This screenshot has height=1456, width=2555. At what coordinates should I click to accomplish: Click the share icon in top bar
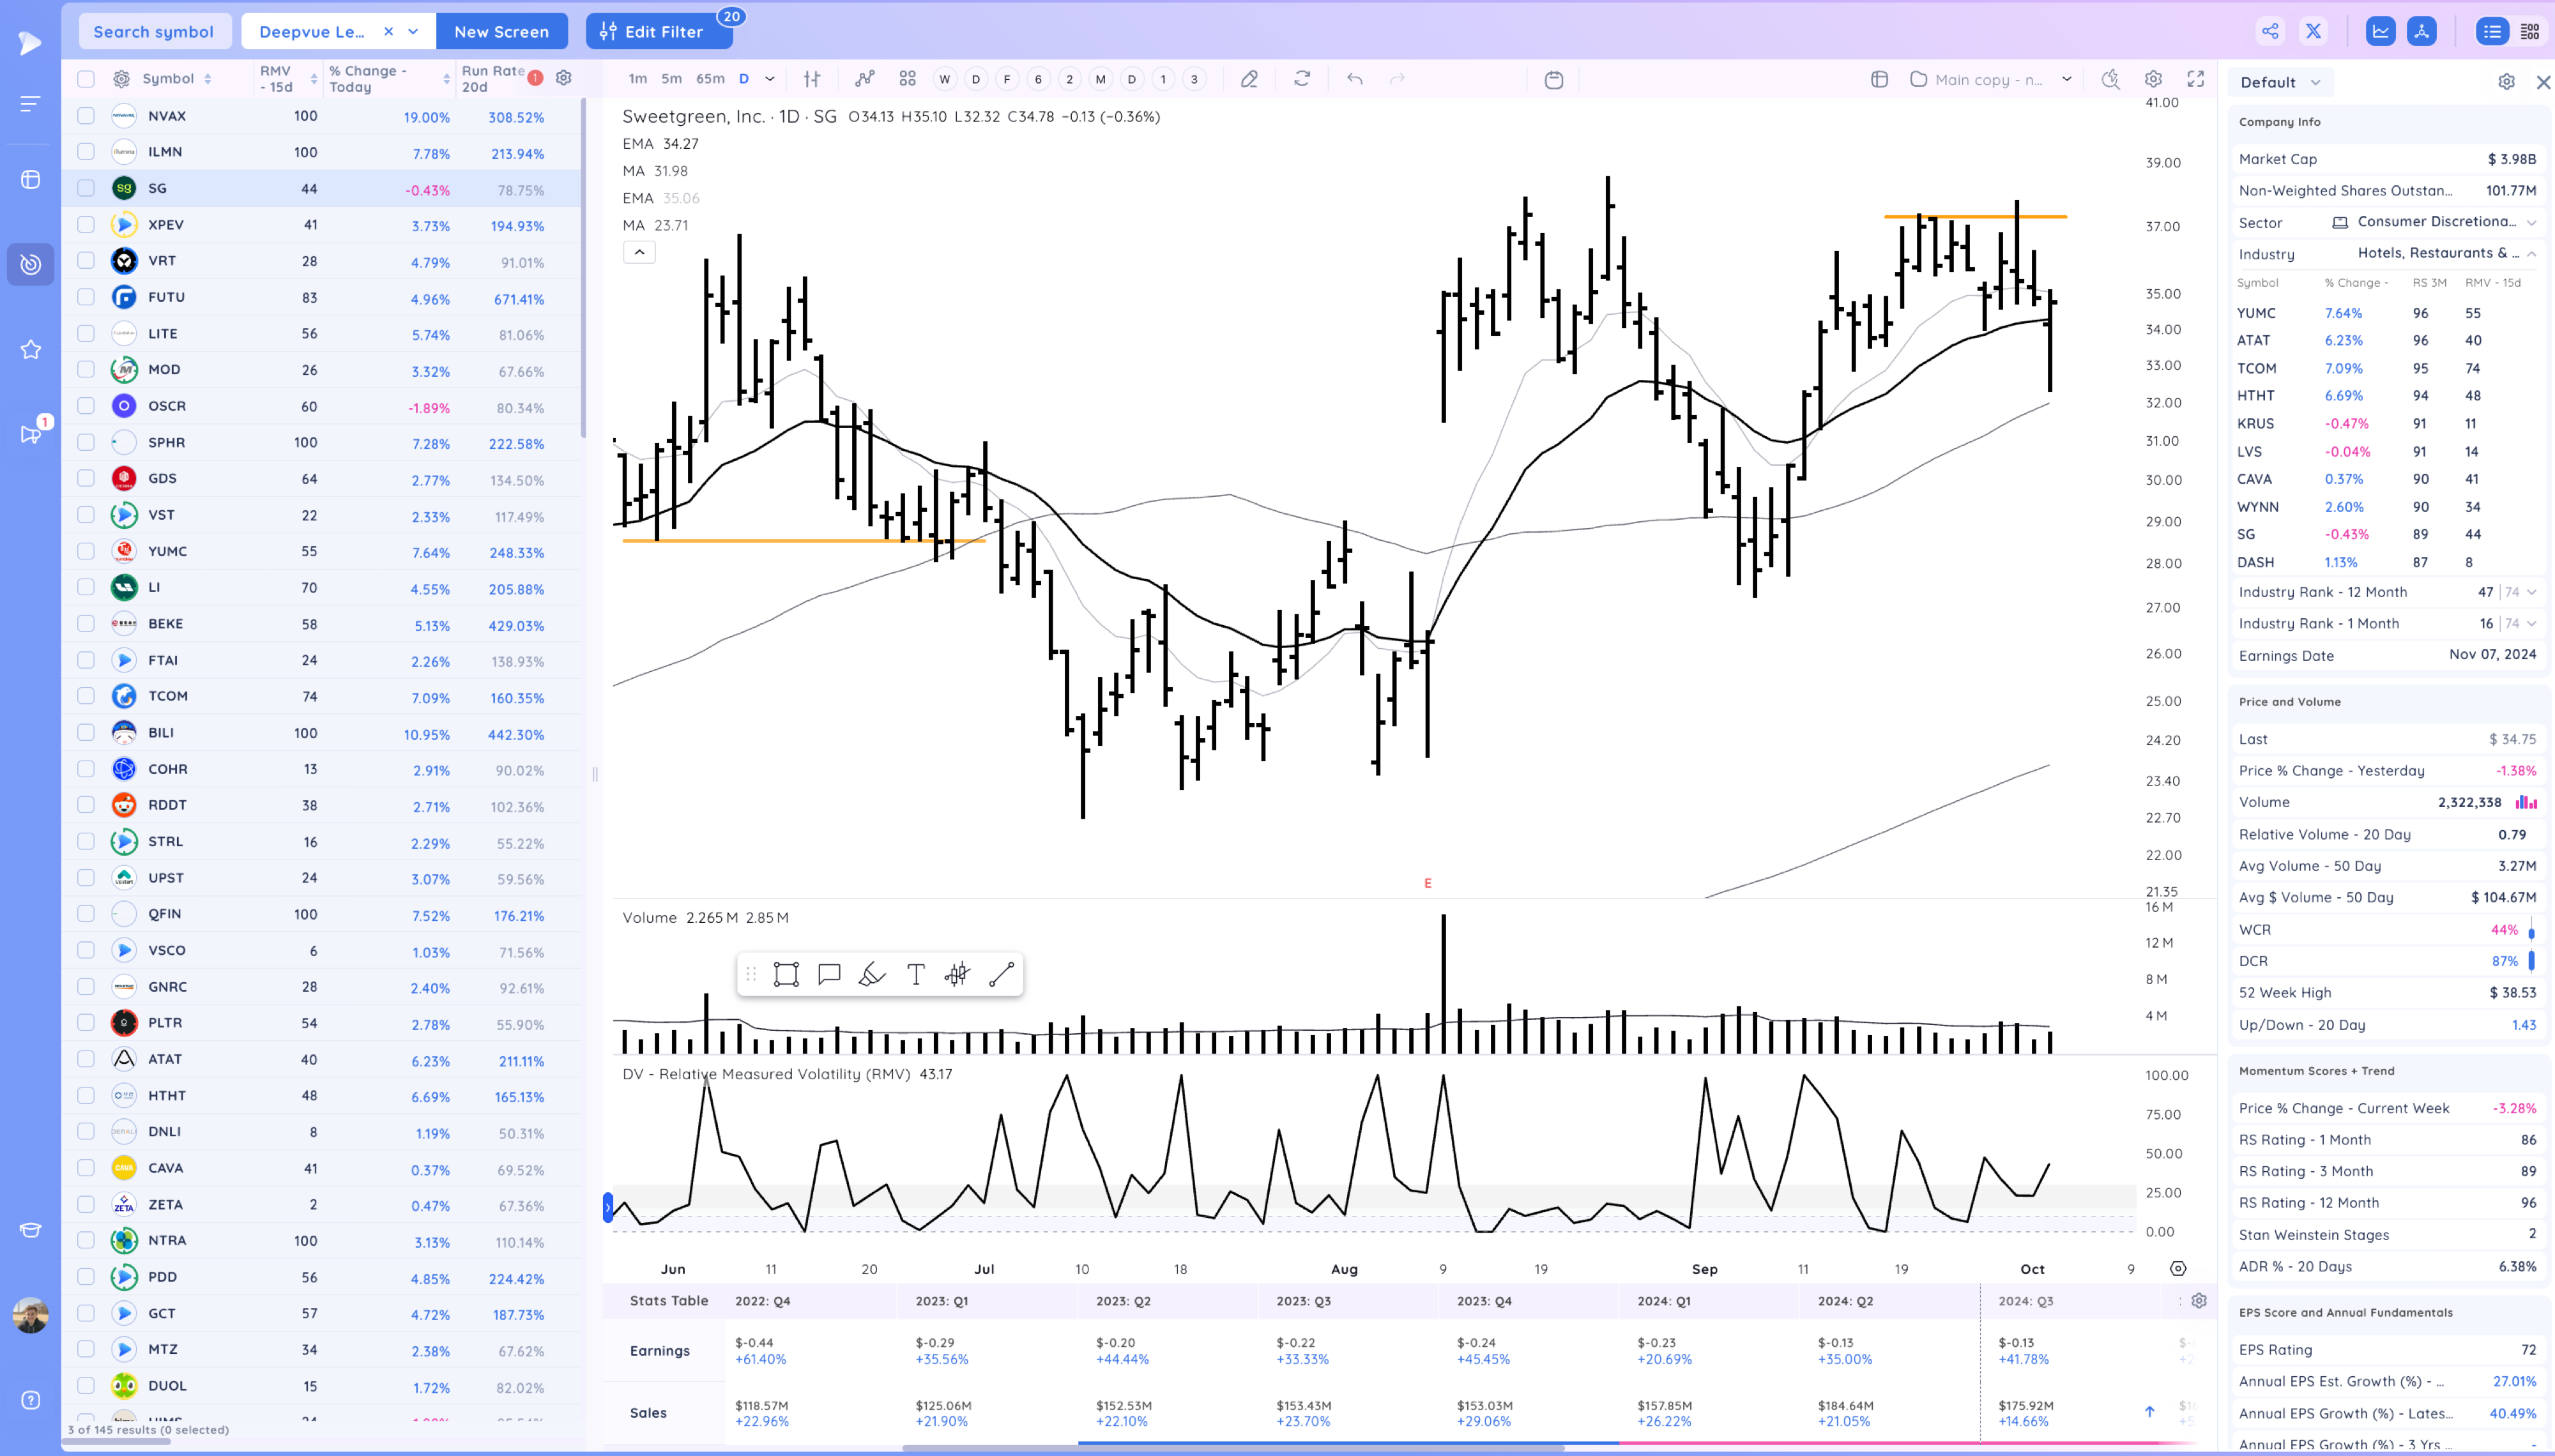(x=2271, y=31)
